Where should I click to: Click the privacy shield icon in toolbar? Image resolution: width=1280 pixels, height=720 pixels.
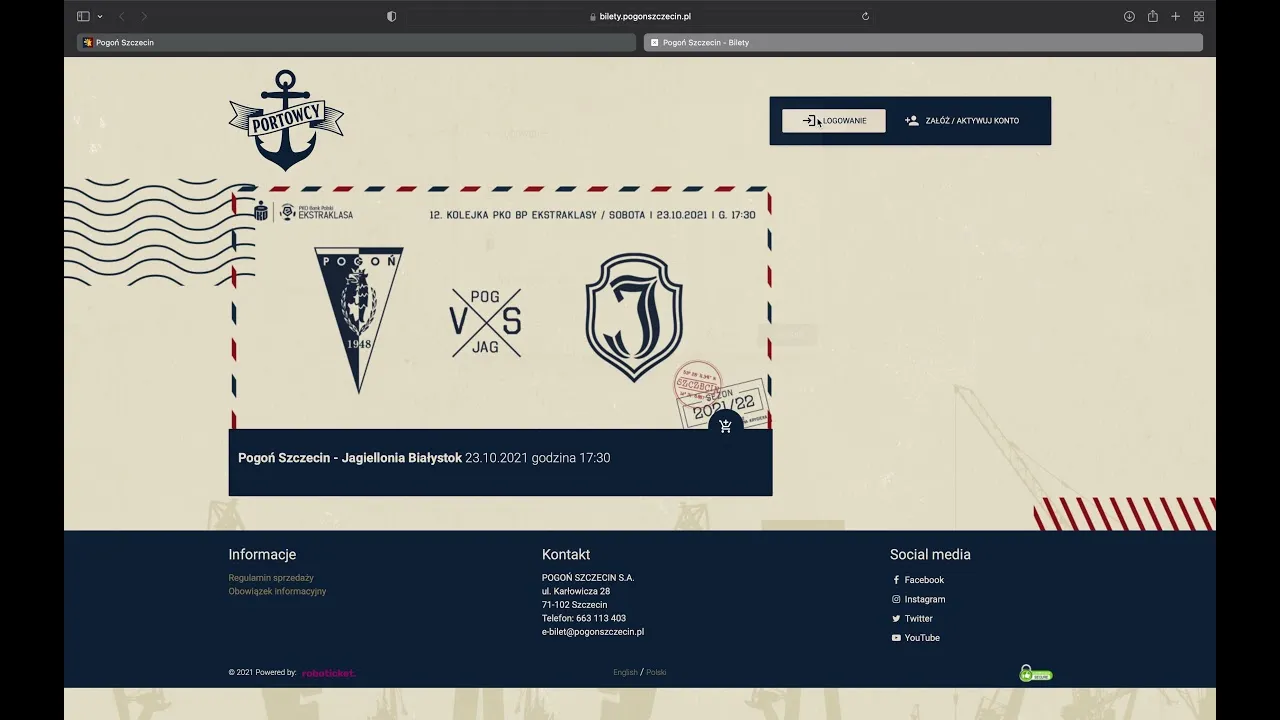tap(391, 16)
